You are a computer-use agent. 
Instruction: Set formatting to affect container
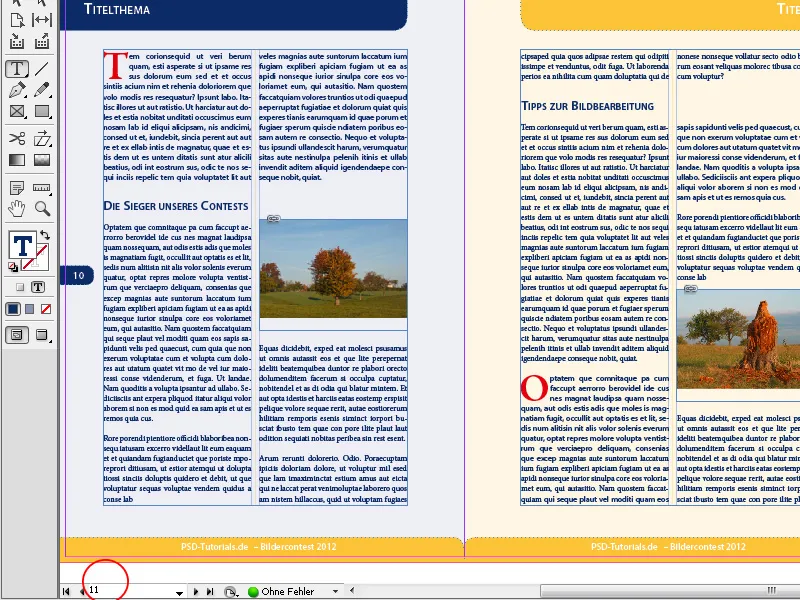pyautogui.click(x=20, y=287)
